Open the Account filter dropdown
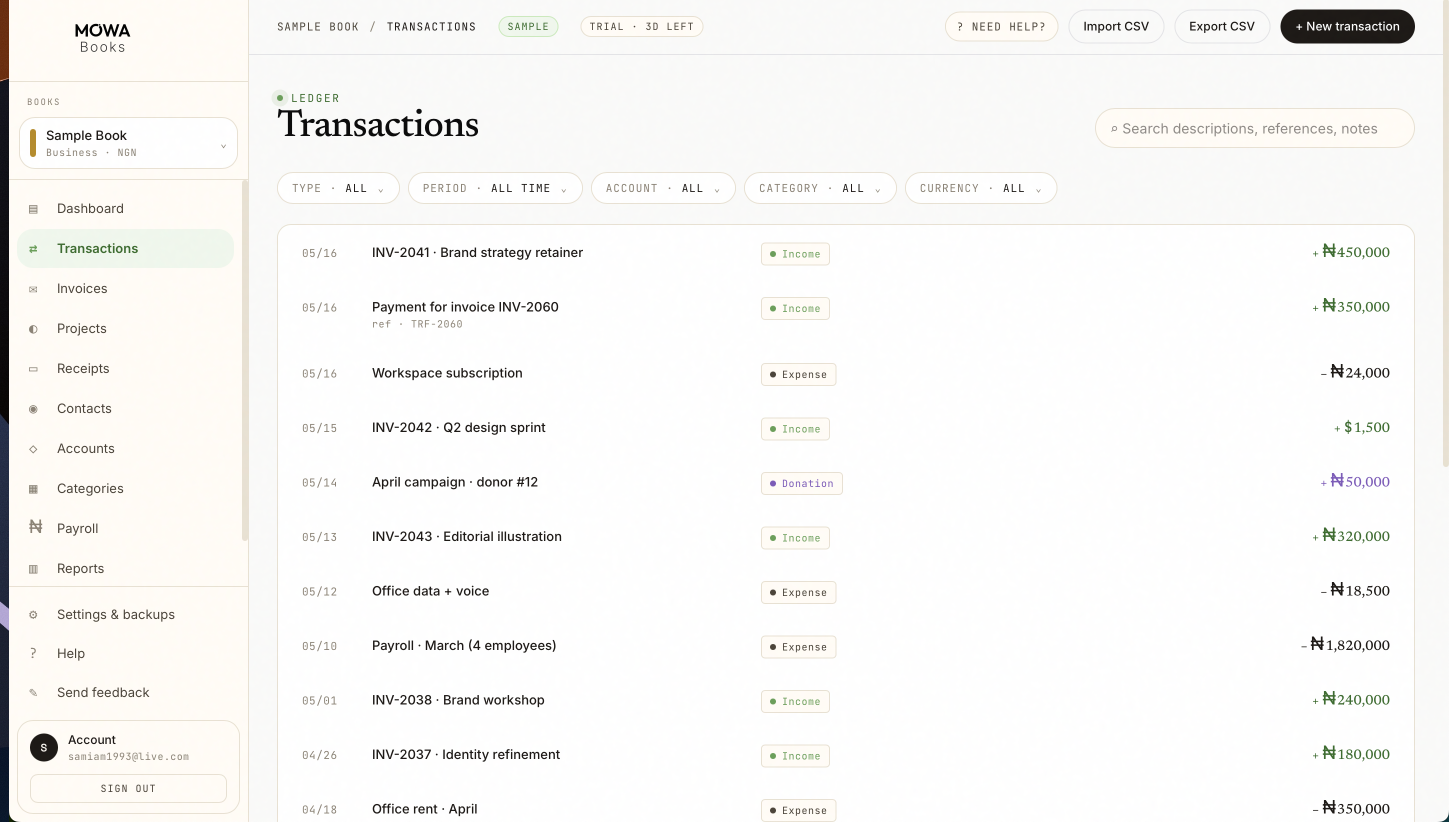 (x=663, y=188)
